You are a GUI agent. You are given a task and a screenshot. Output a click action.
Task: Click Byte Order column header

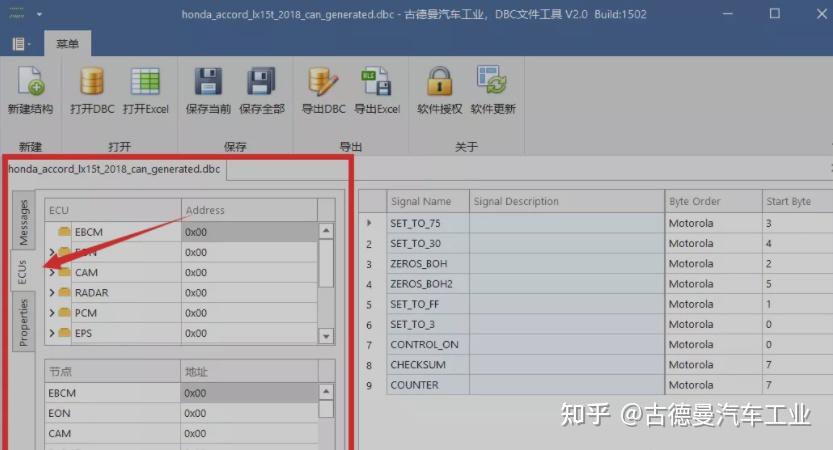tap(713, 201)
